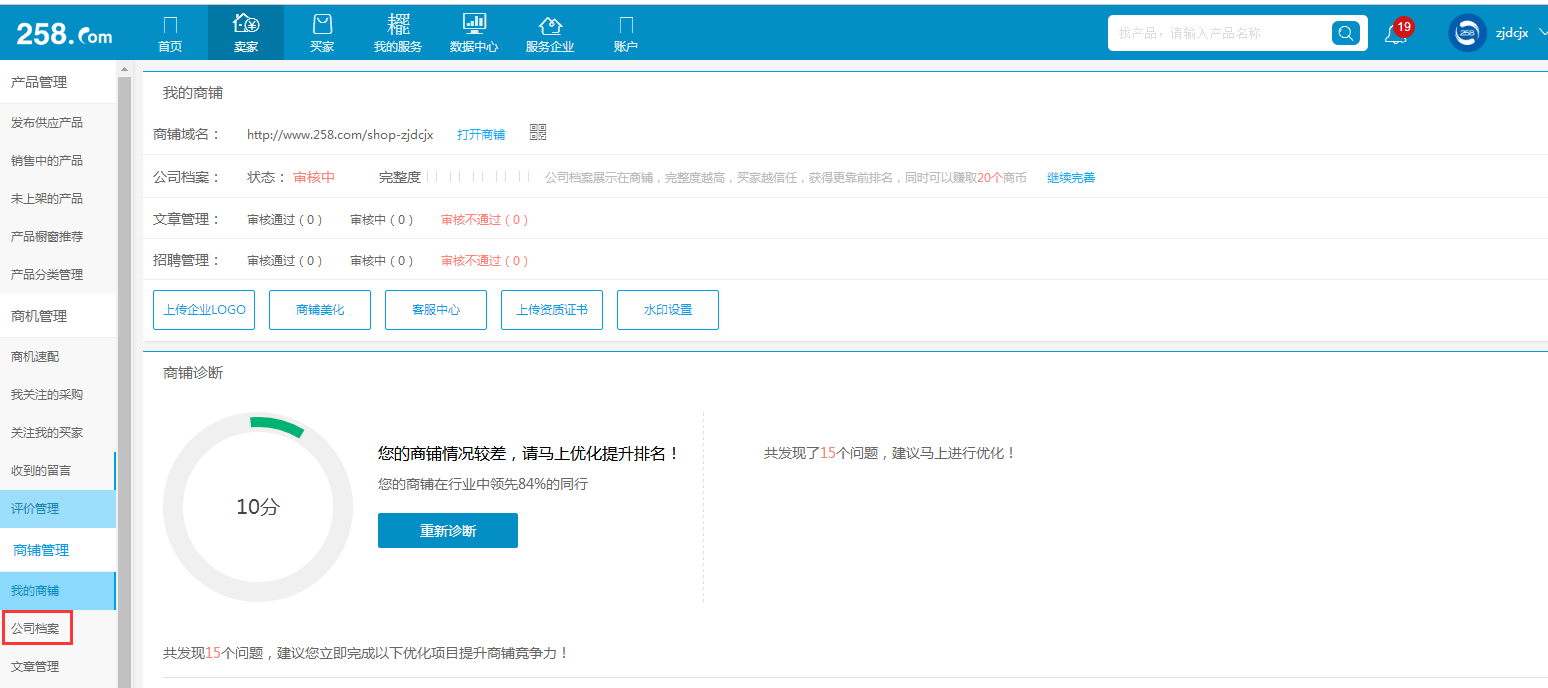Click 重新诊断 button
Image resolution: width=1548 pixels, height=688 pixels.
coord(448,531)
